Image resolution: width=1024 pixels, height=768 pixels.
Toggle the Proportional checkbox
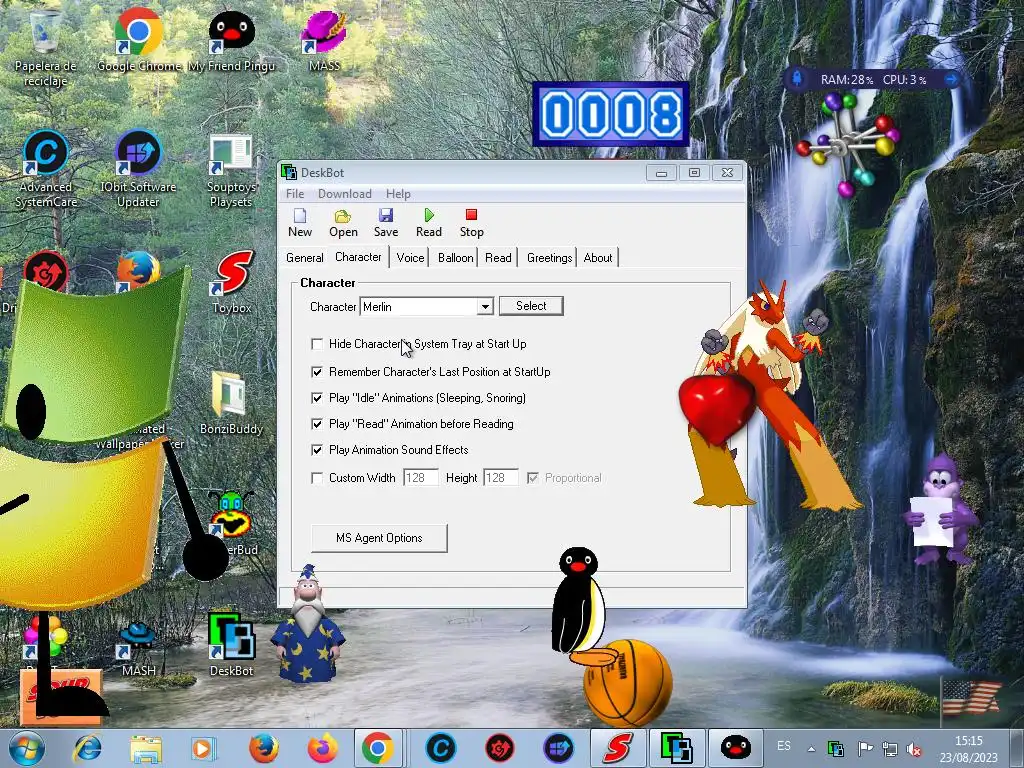coord(533,478)
